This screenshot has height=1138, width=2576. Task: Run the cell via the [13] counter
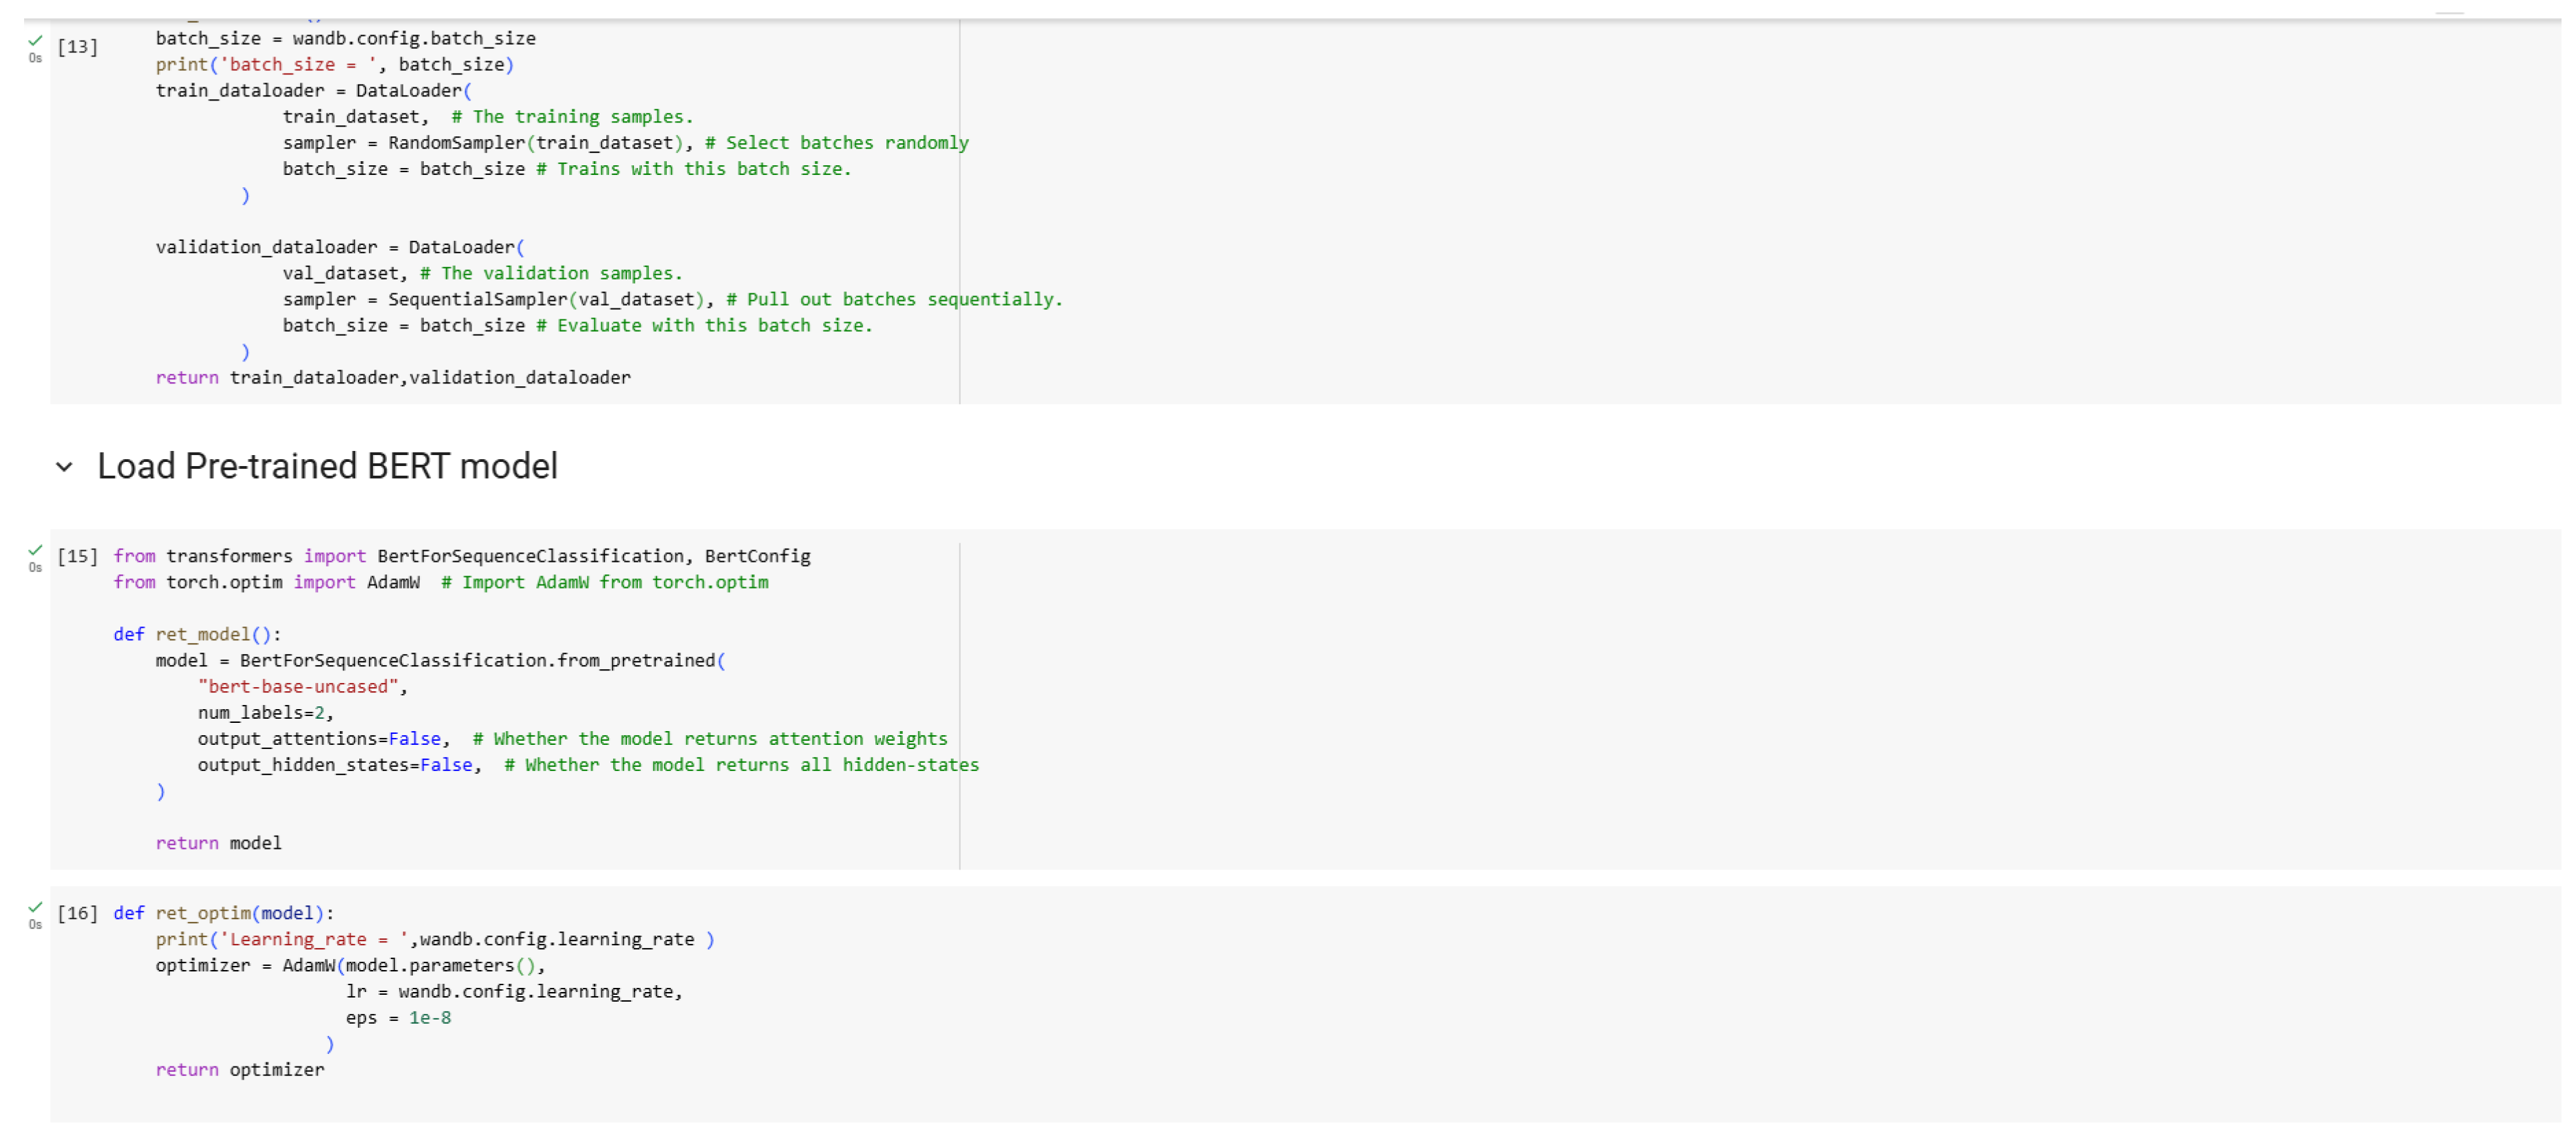point(77,46)
